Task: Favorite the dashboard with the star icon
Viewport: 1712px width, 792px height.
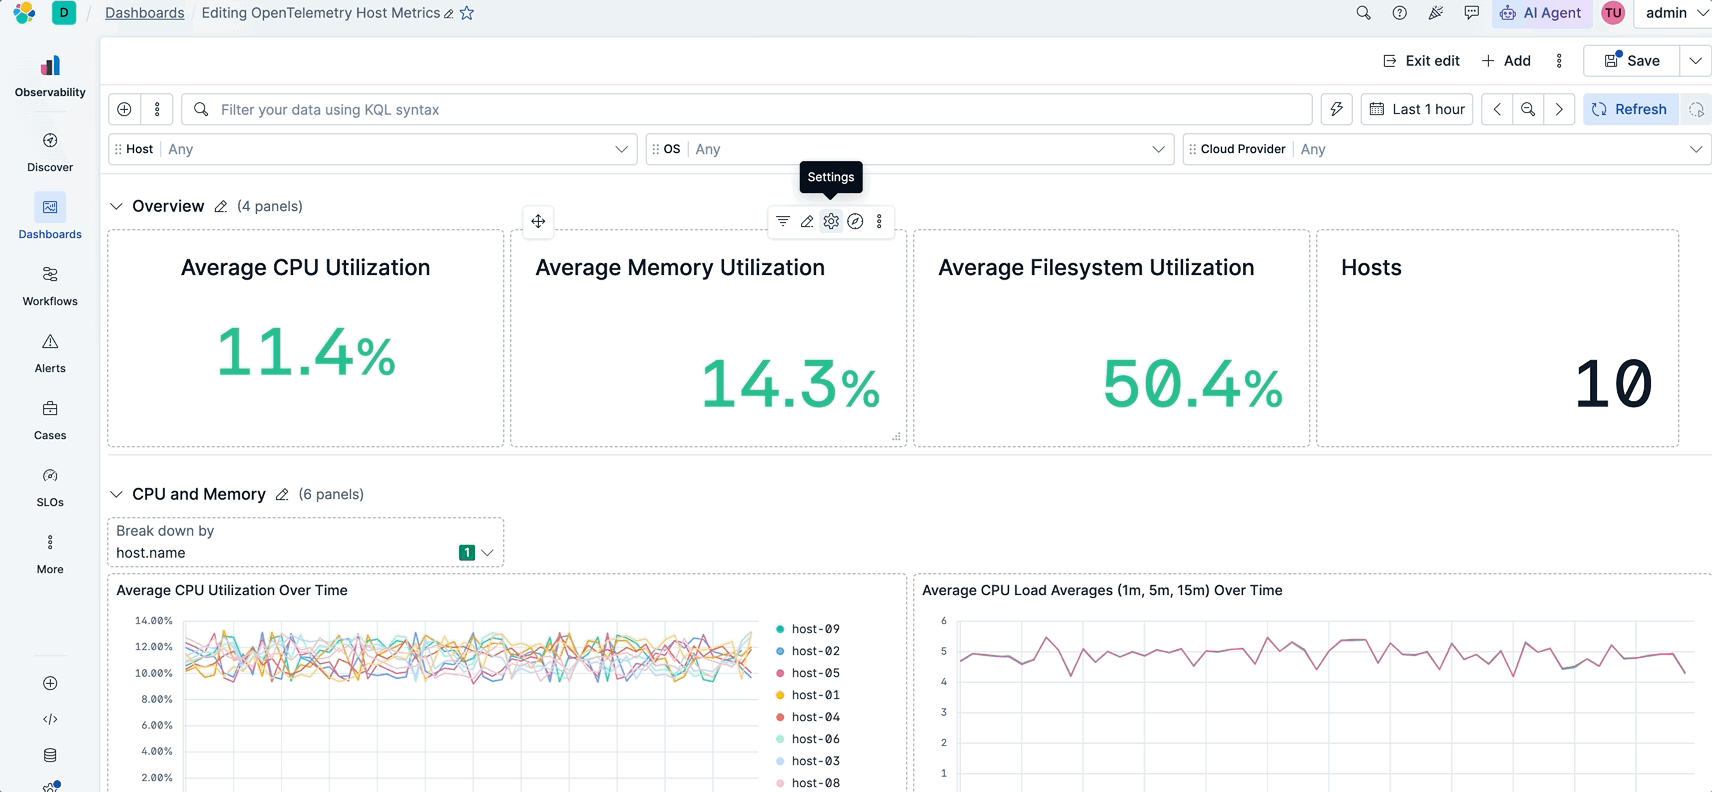Action: click(x=467, y=13)
